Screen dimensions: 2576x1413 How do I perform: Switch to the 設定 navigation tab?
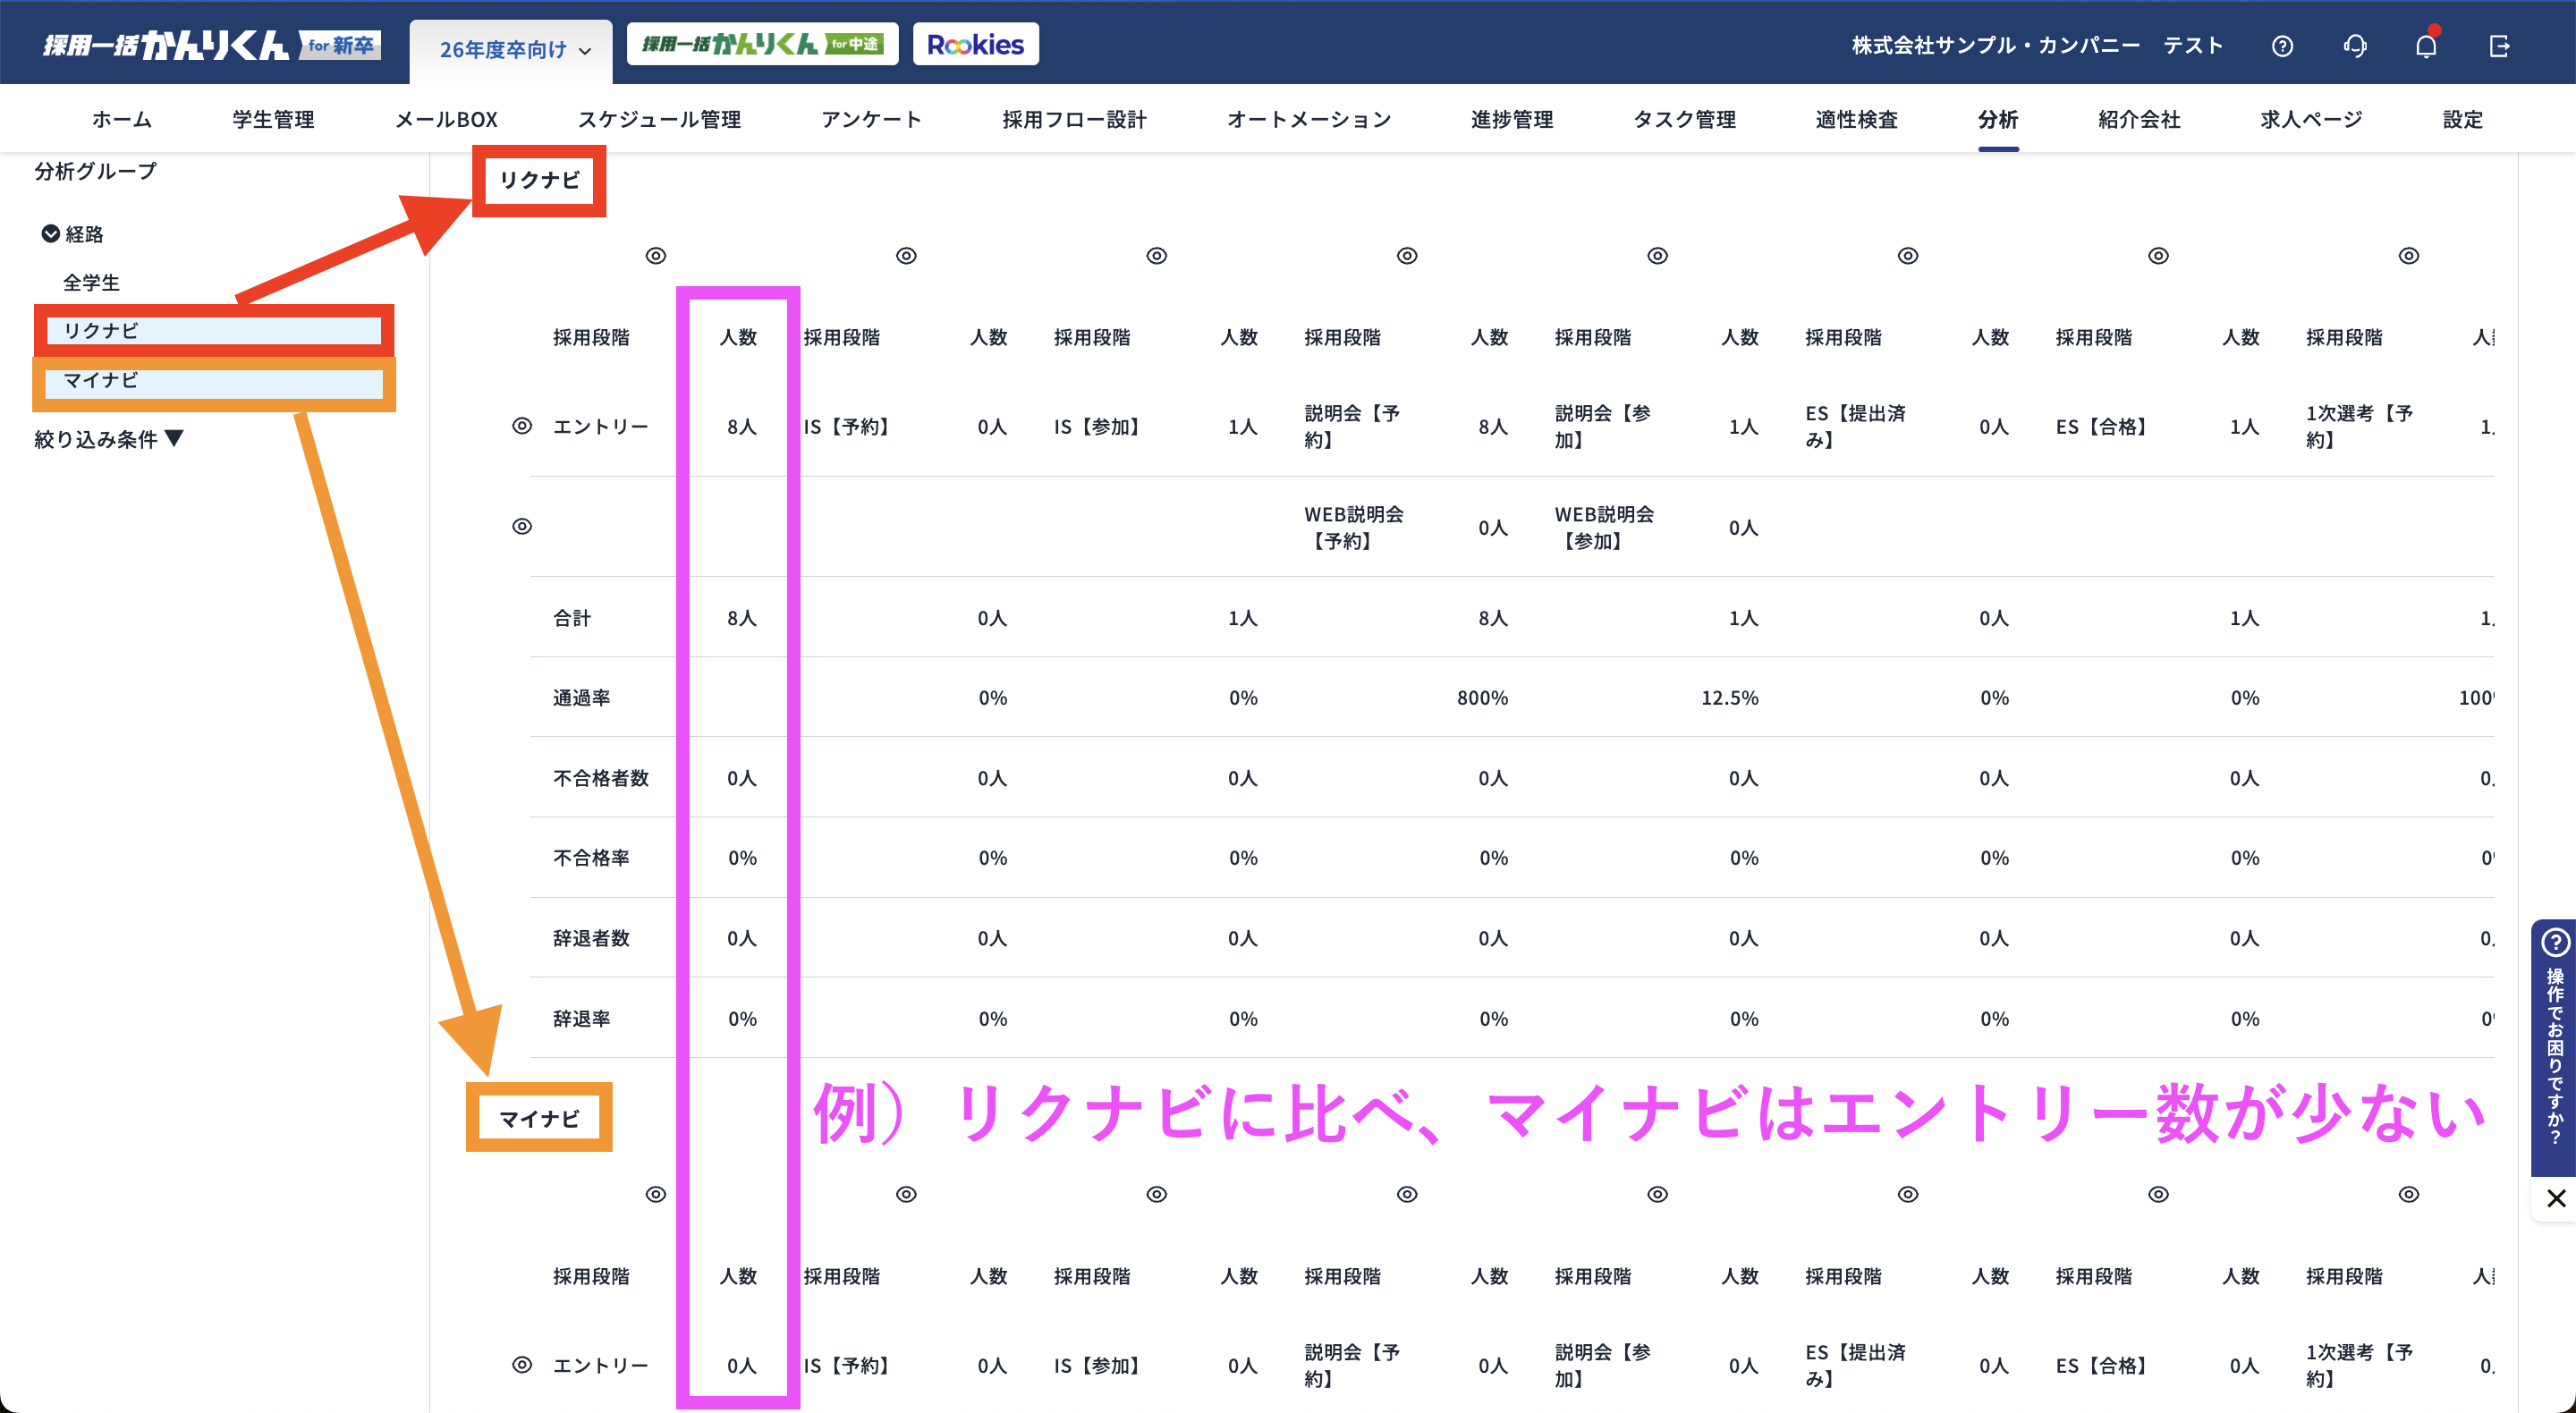pos(2462,119)
